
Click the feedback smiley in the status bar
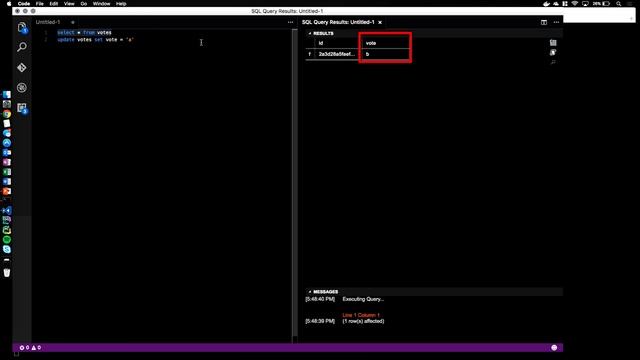tap(554, 348)
